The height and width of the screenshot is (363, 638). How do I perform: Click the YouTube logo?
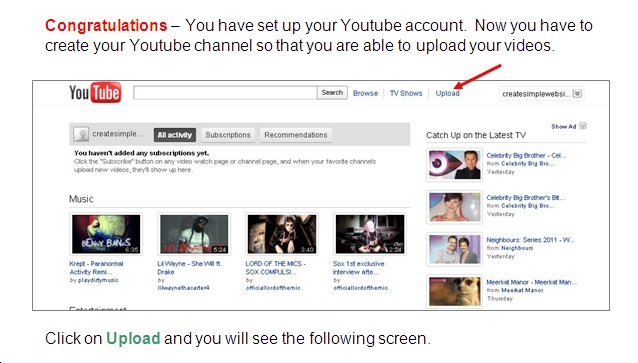click(x=95, y=92)
